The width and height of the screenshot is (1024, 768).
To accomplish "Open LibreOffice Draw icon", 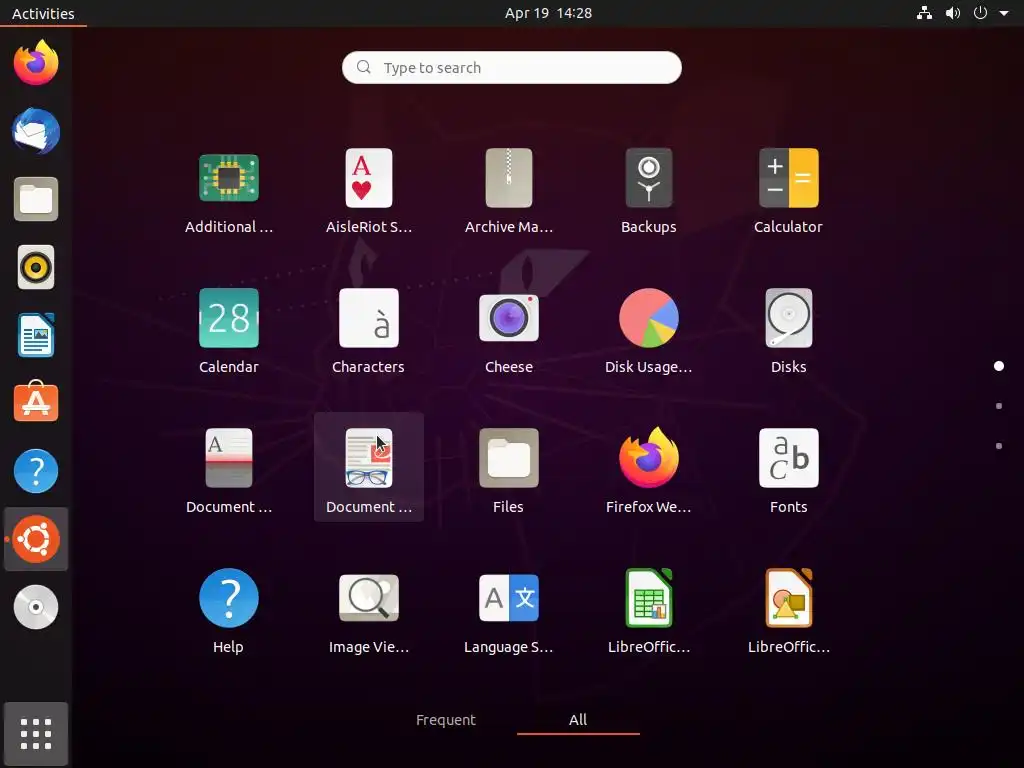I will click(x=788, y=598).
